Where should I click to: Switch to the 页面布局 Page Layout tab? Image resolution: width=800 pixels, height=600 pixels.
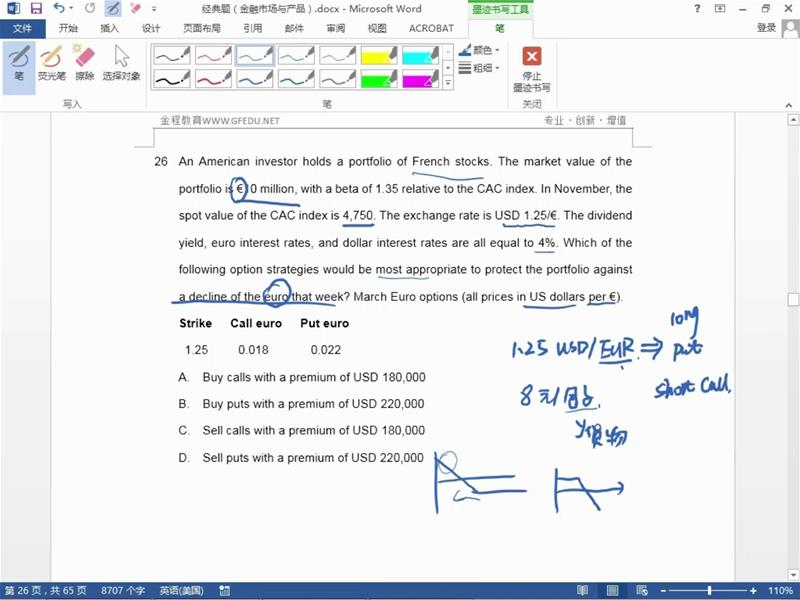202,29
